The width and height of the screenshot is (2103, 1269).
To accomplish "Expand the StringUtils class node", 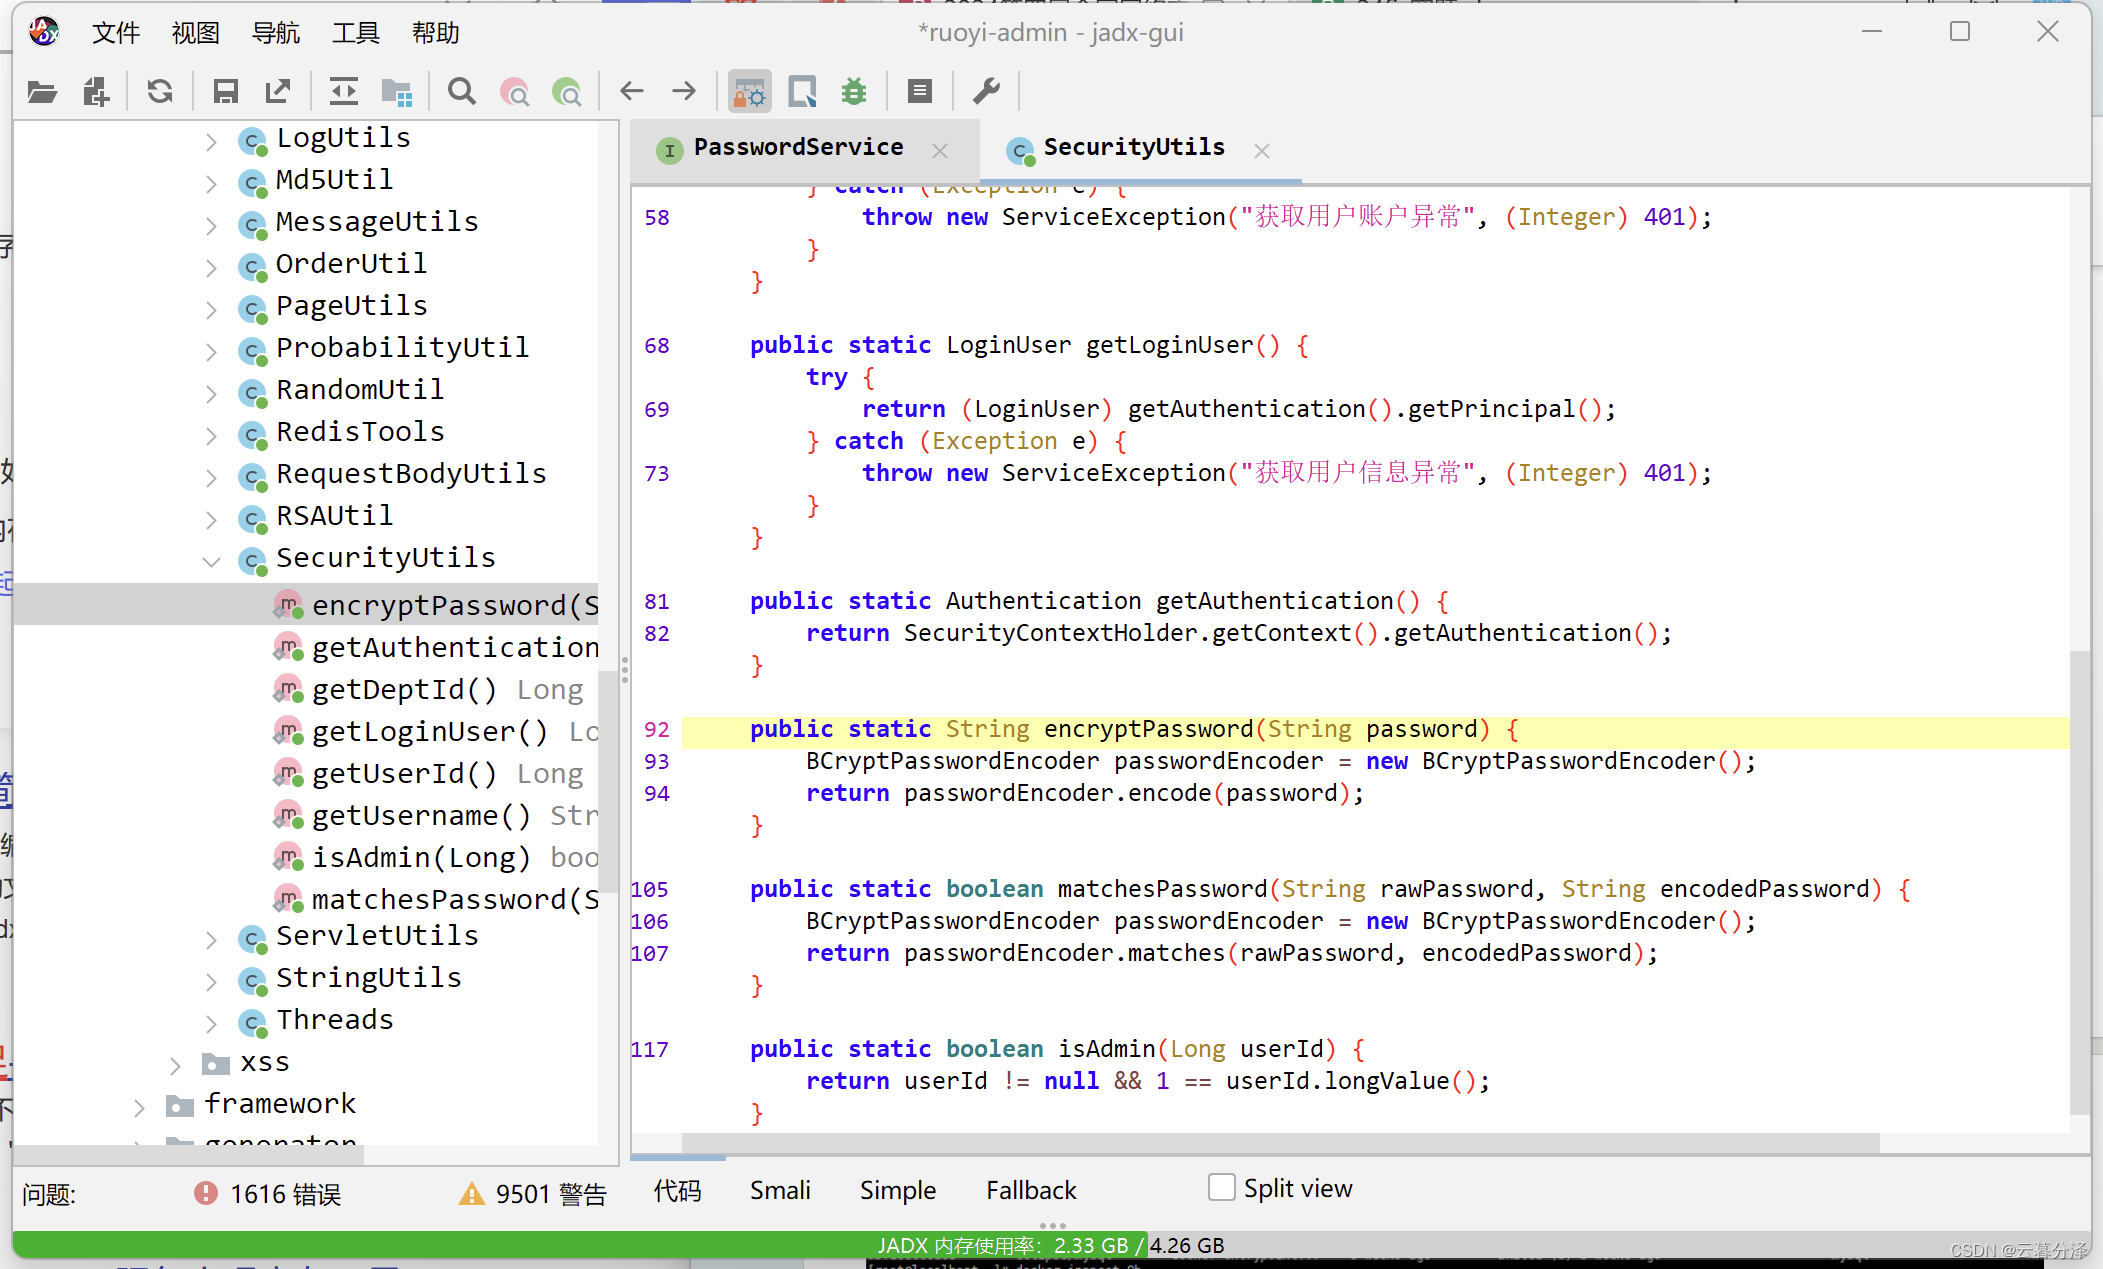I will coord(211,980).
